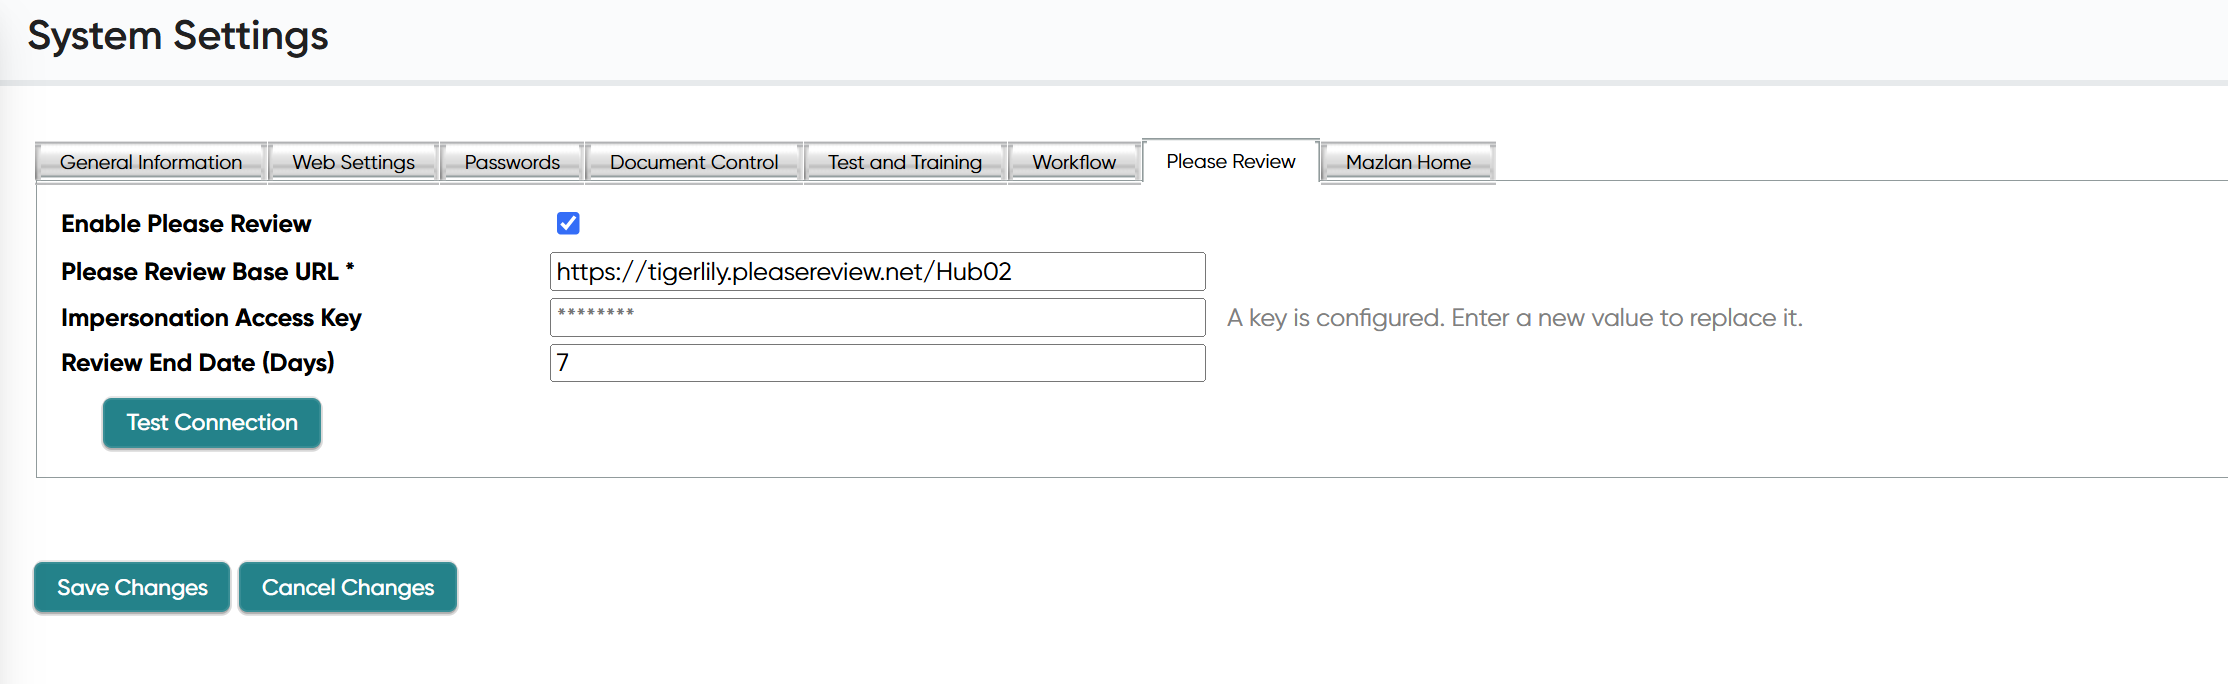Screen dimensions: 2228x684
Task: Save Changes to system settings
Action: pos(132,587)
